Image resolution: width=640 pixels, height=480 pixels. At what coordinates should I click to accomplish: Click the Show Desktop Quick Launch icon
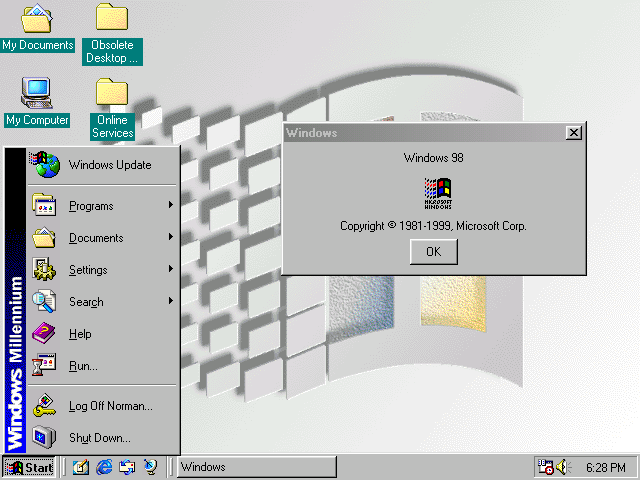click(81, 467)
